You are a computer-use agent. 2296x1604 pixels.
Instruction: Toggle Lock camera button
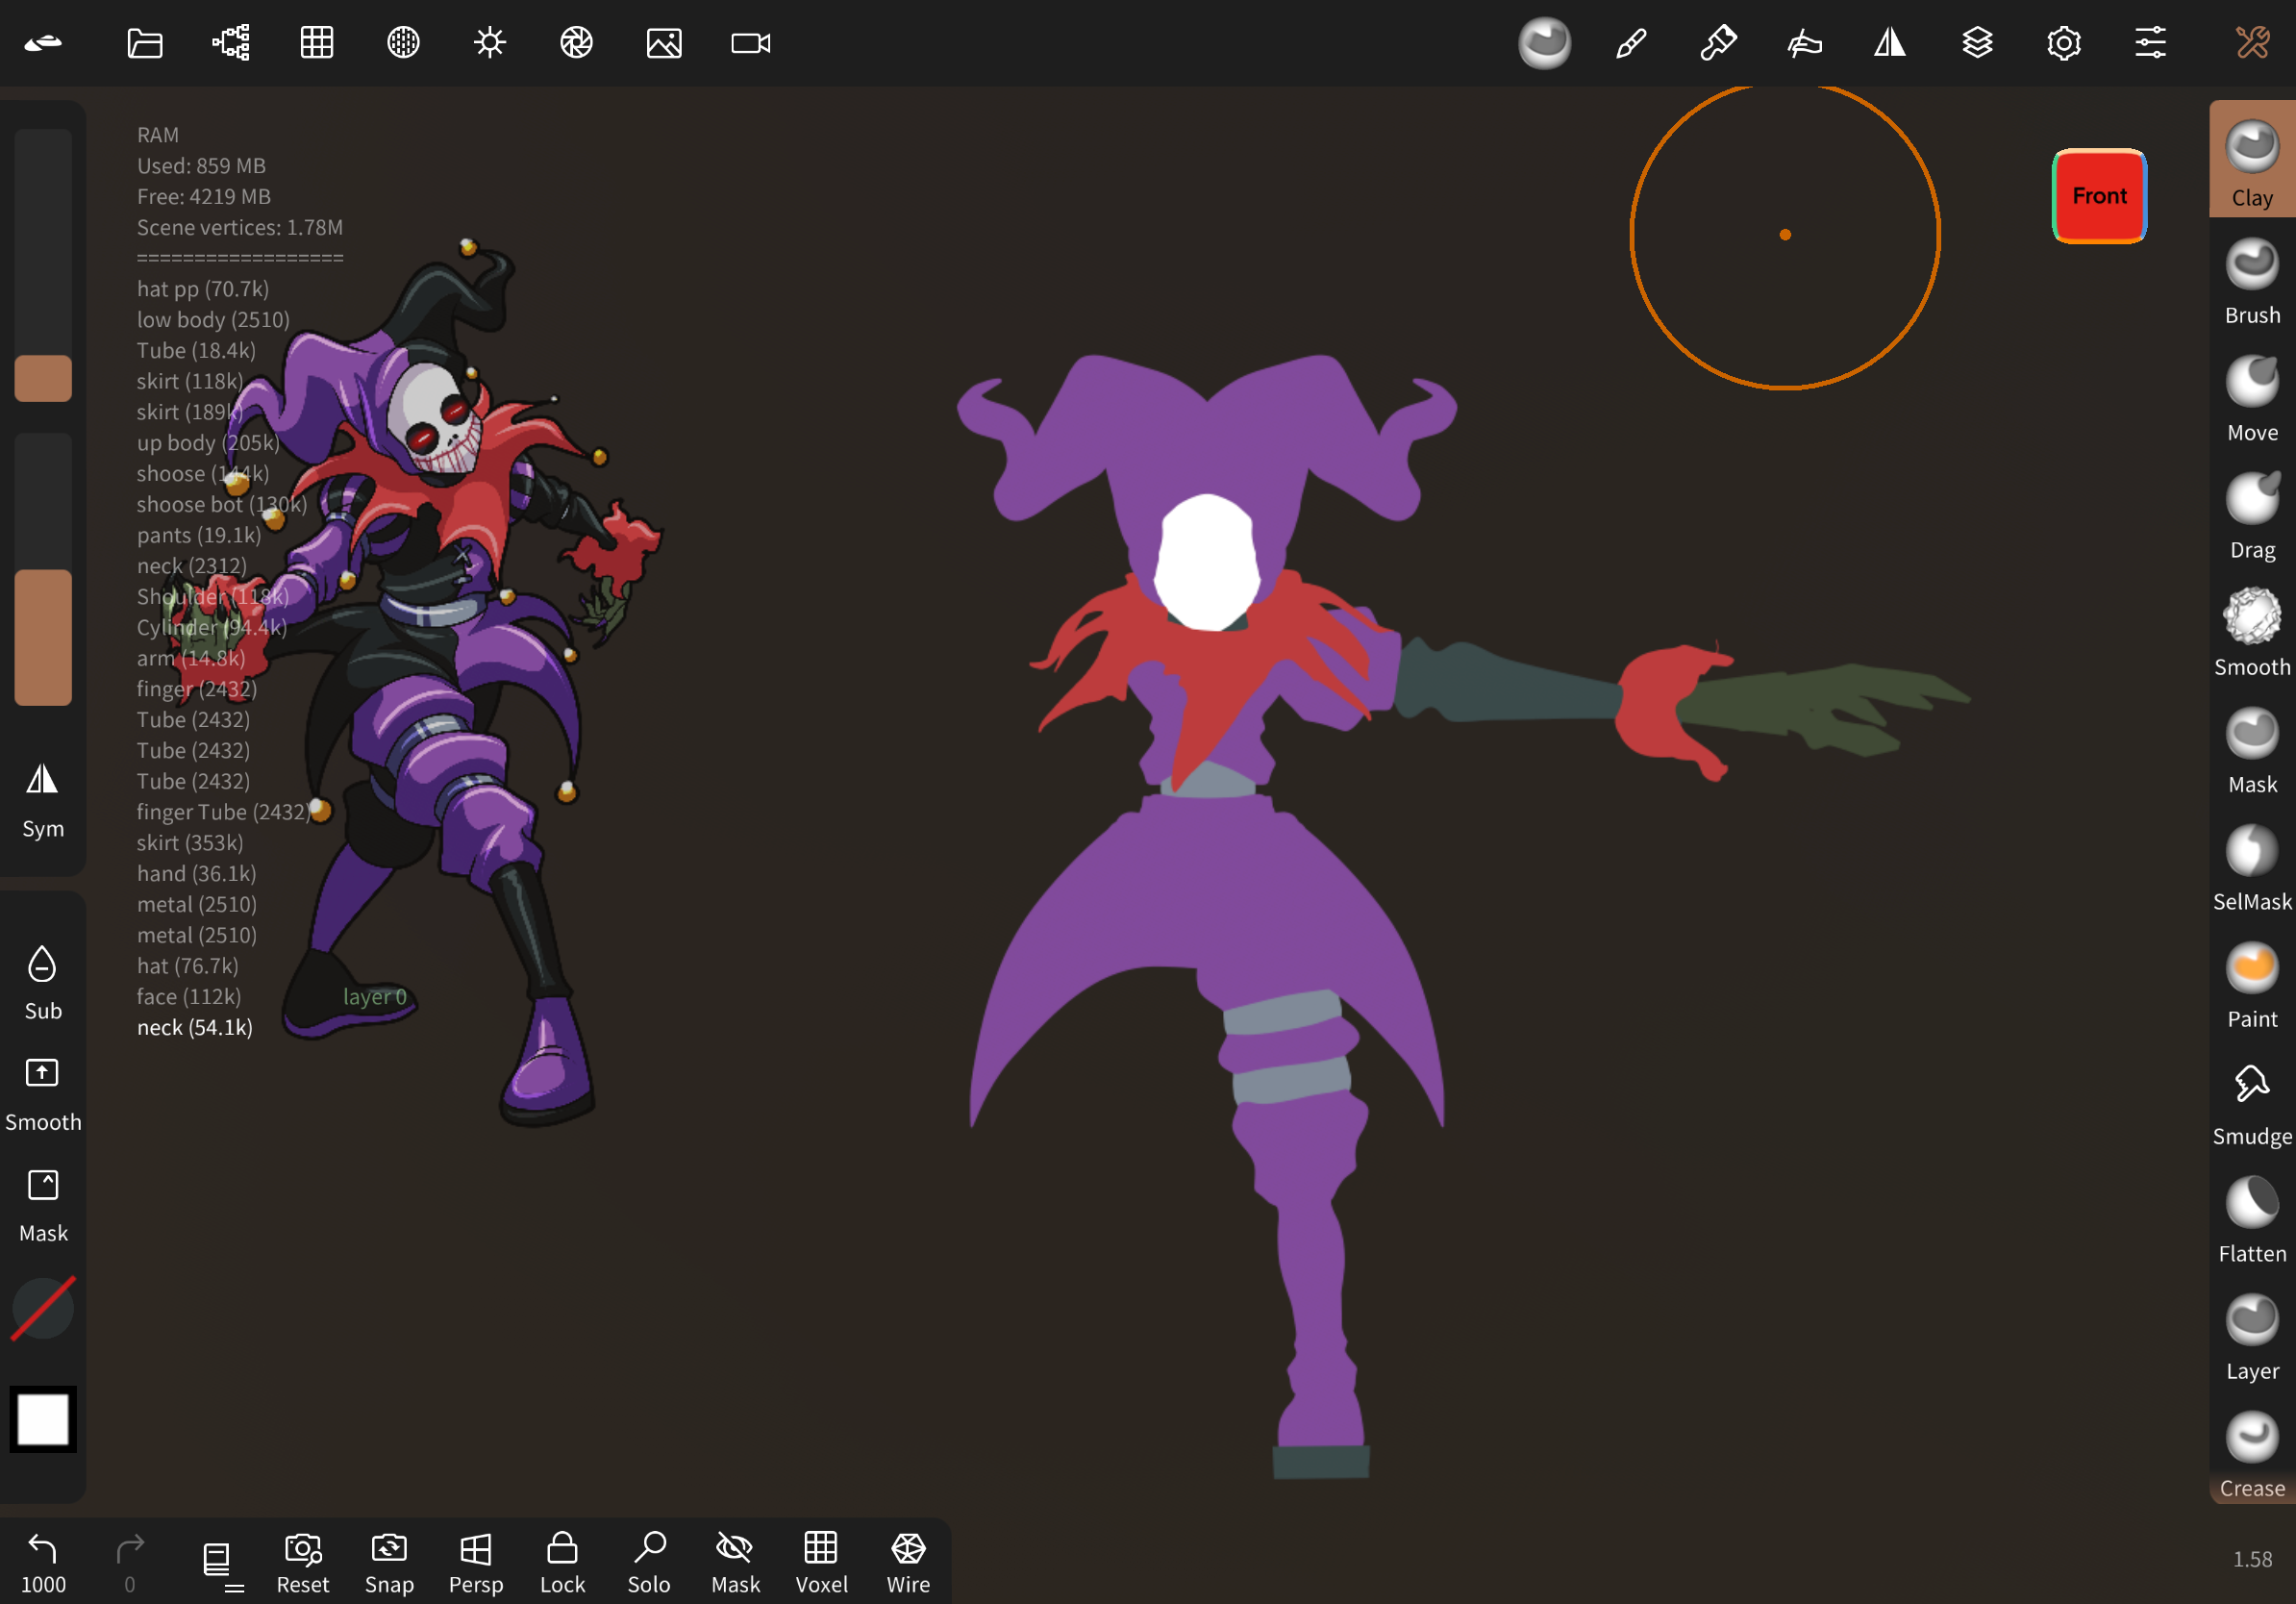[x=562, y=1563]
